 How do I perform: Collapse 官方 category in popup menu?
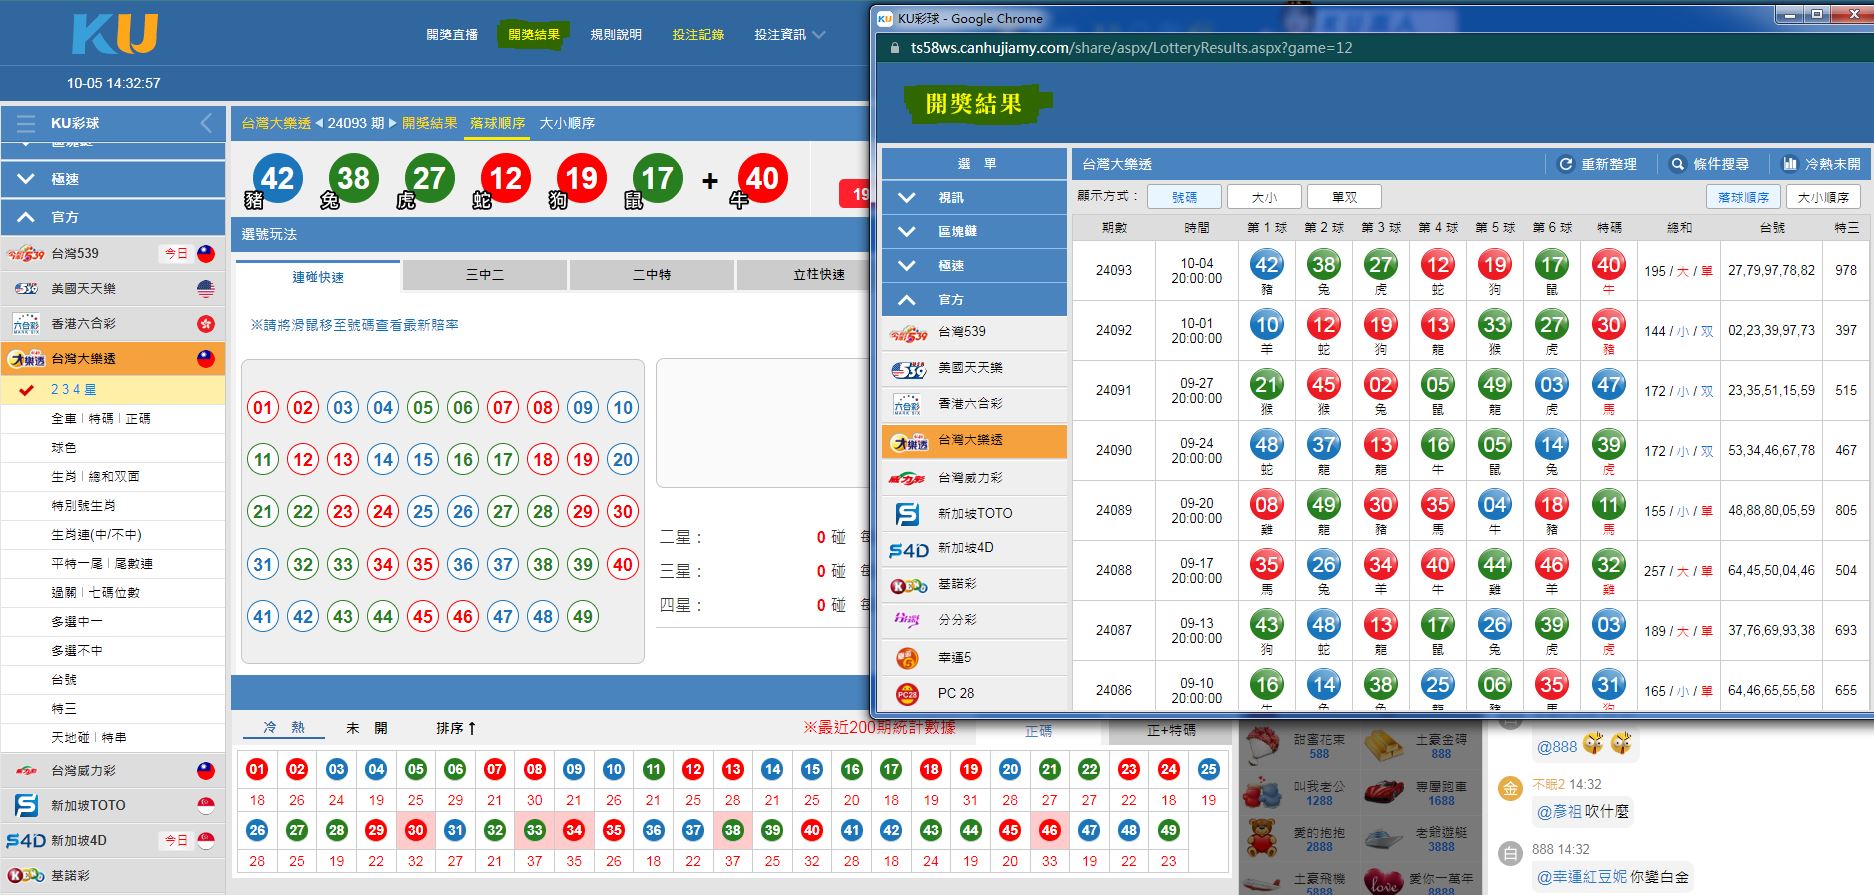(x=974, y=300)
